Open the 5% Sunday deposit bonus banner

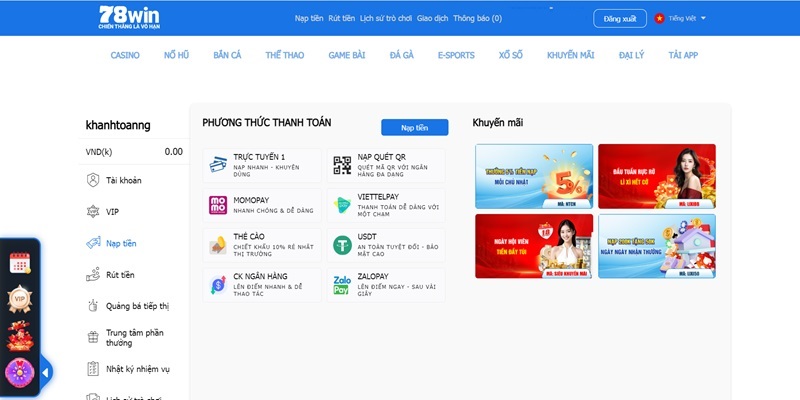tap(534, 176)
